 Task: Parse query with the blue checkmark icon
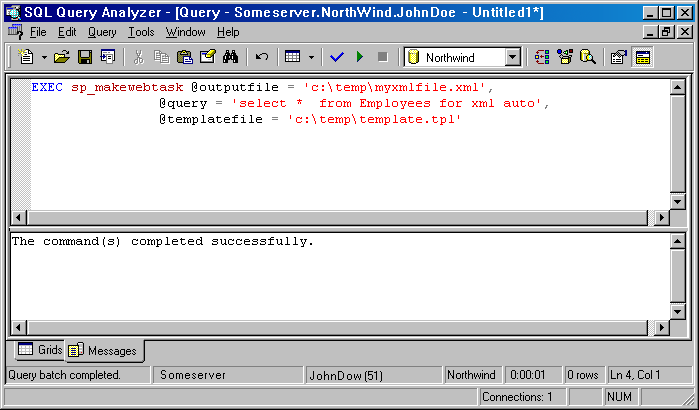tap(337, 58)
